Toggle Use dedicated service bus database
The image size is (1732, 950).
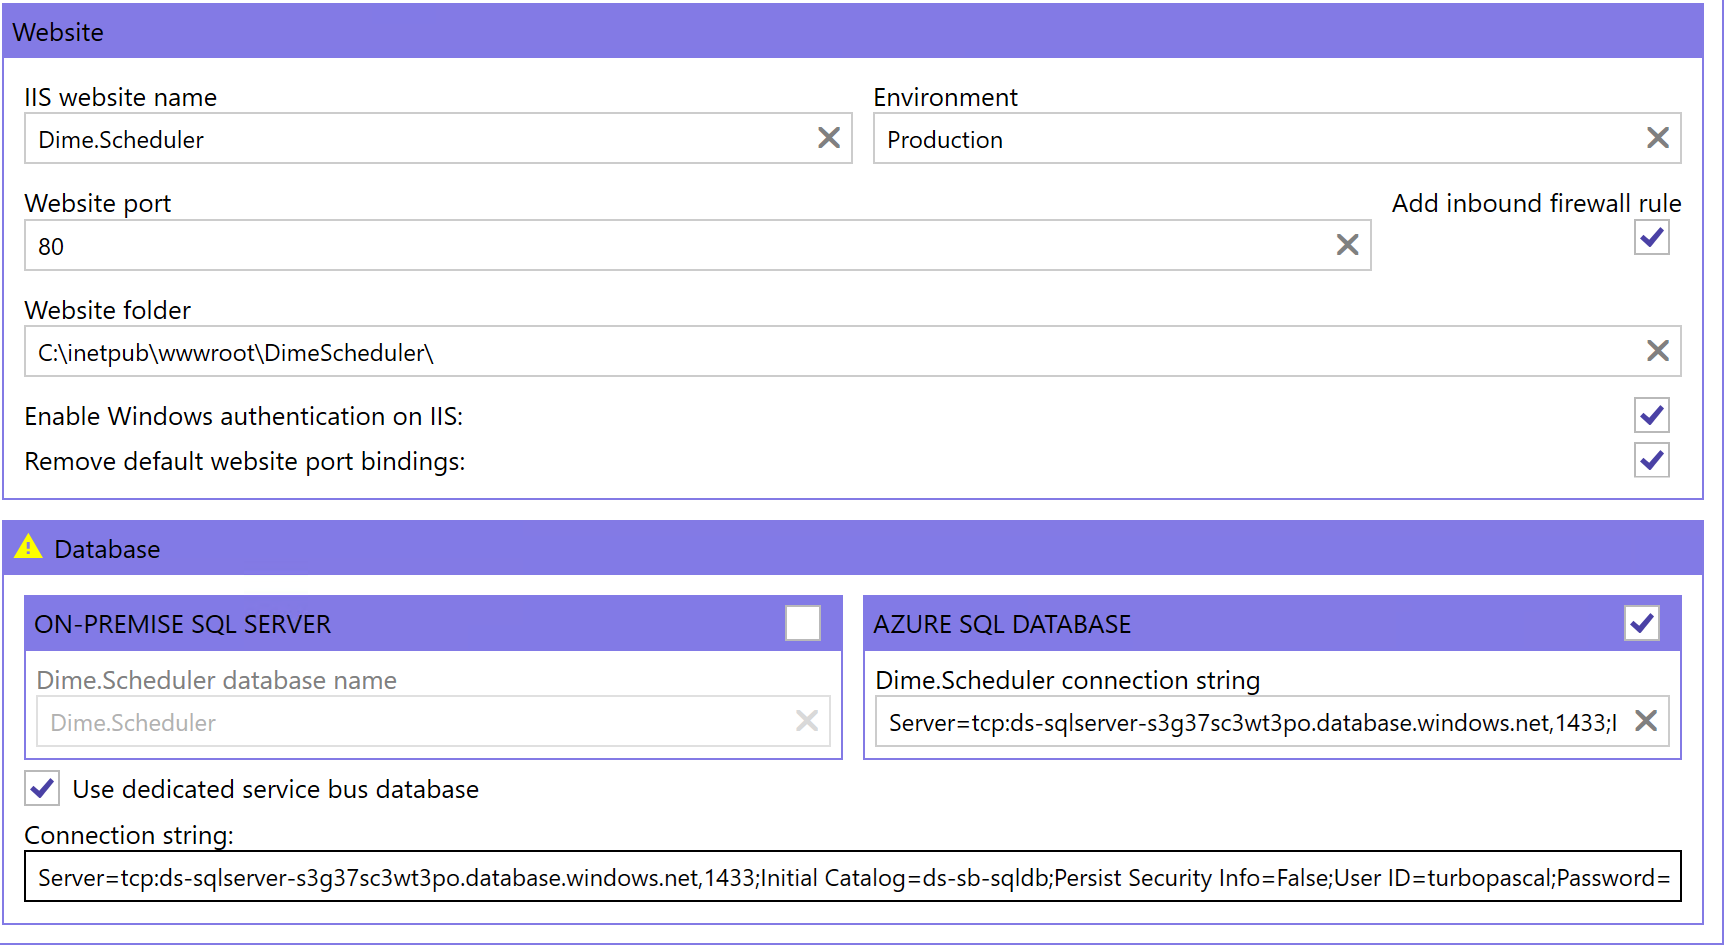click(x=42, y=789)
